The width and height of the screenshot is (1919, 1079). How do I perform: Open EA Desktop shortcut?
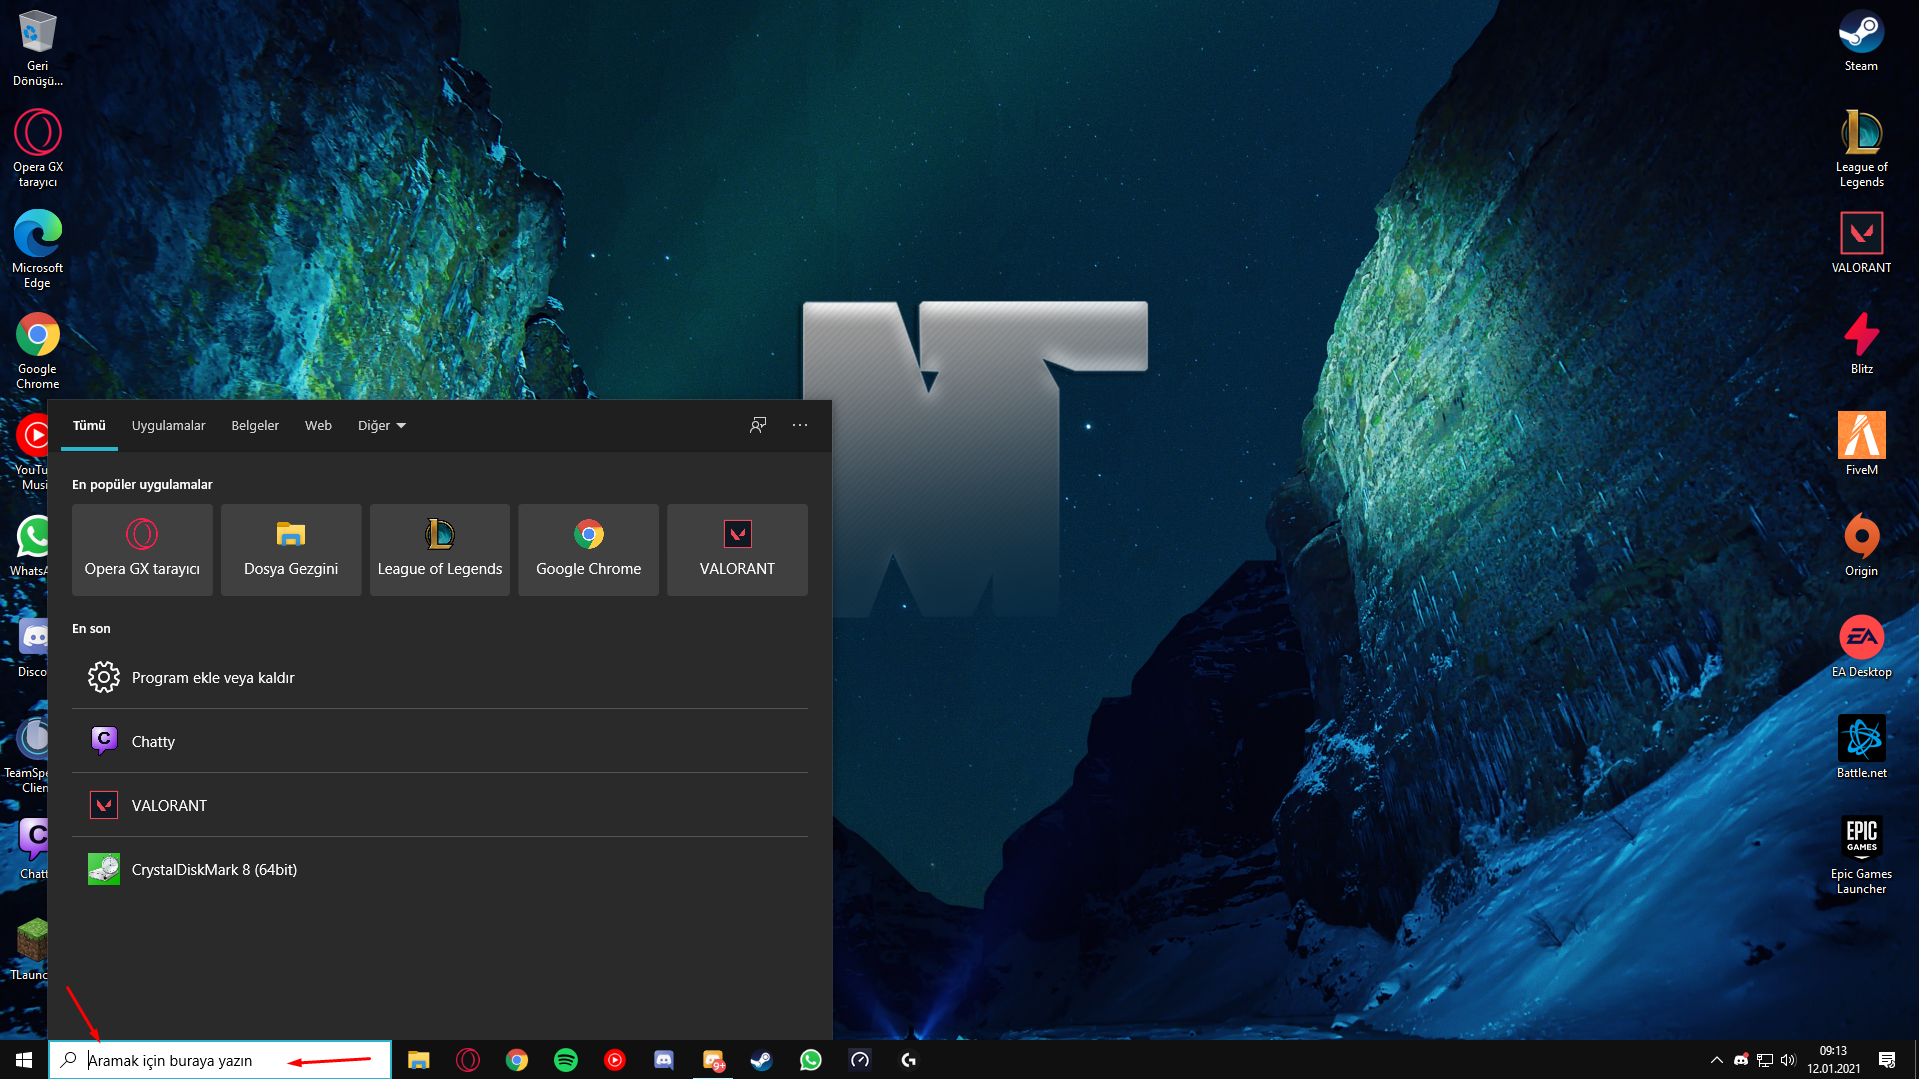pos(1860,646)
